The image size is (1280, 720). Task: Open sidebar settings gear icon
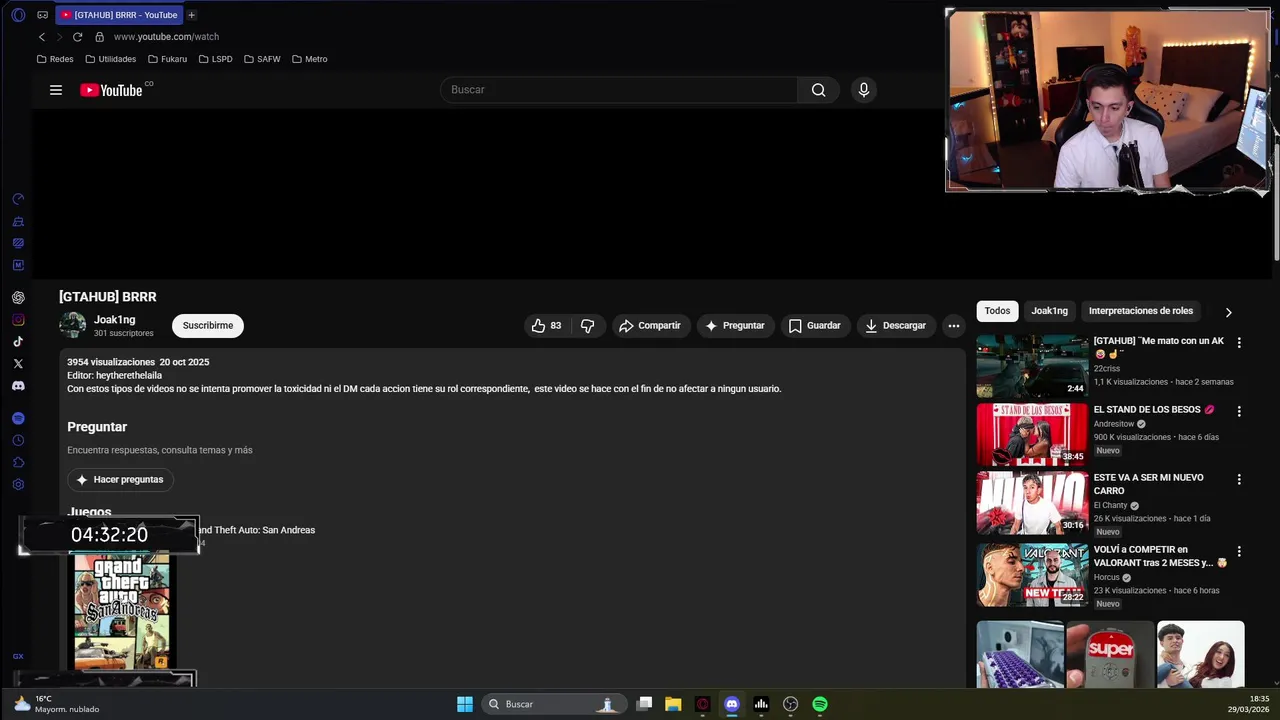pos(18,485)
